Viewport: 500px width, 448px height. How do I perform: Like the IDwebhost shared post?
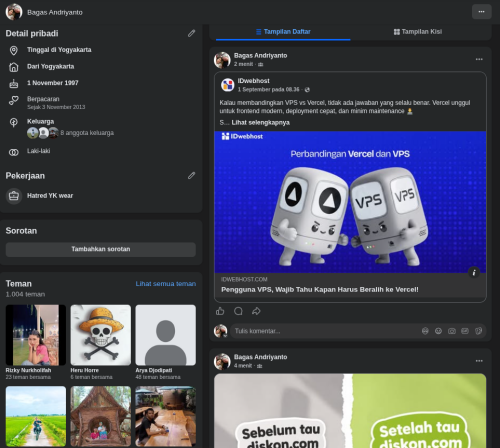pyautogui.click(x=220, y=311)
